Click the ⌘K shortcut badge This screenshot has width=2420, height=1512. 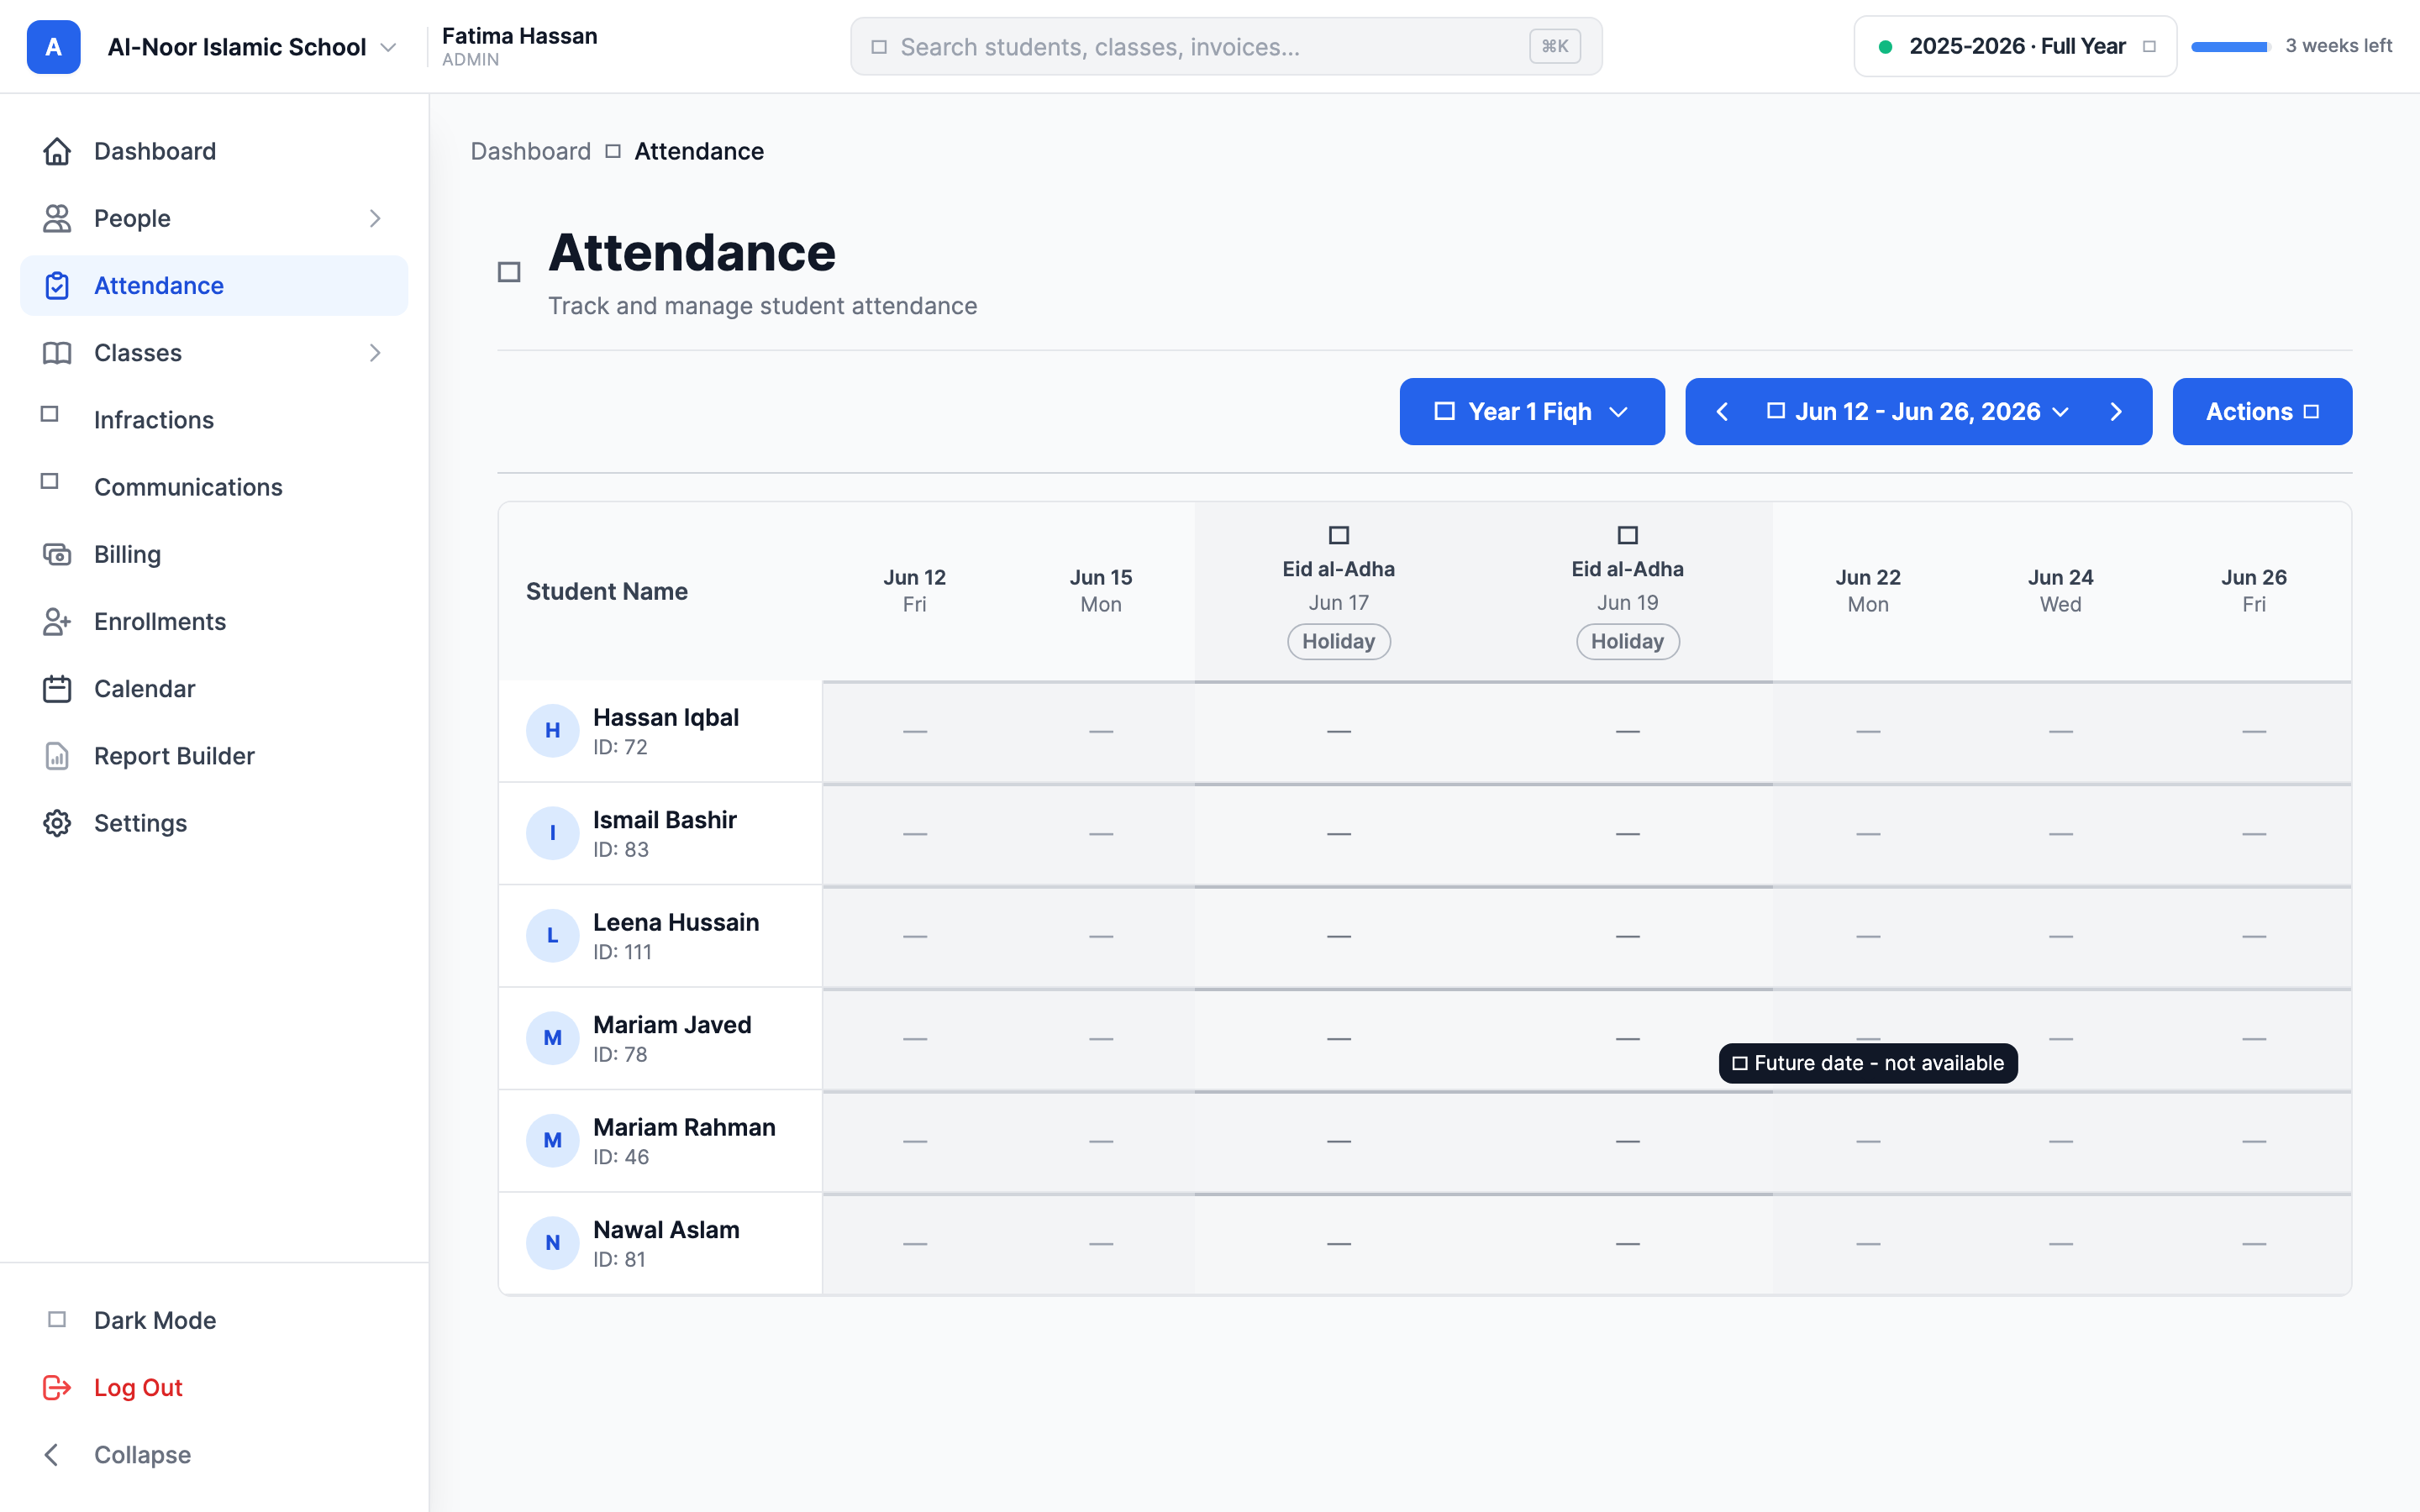click(1555, 46)
